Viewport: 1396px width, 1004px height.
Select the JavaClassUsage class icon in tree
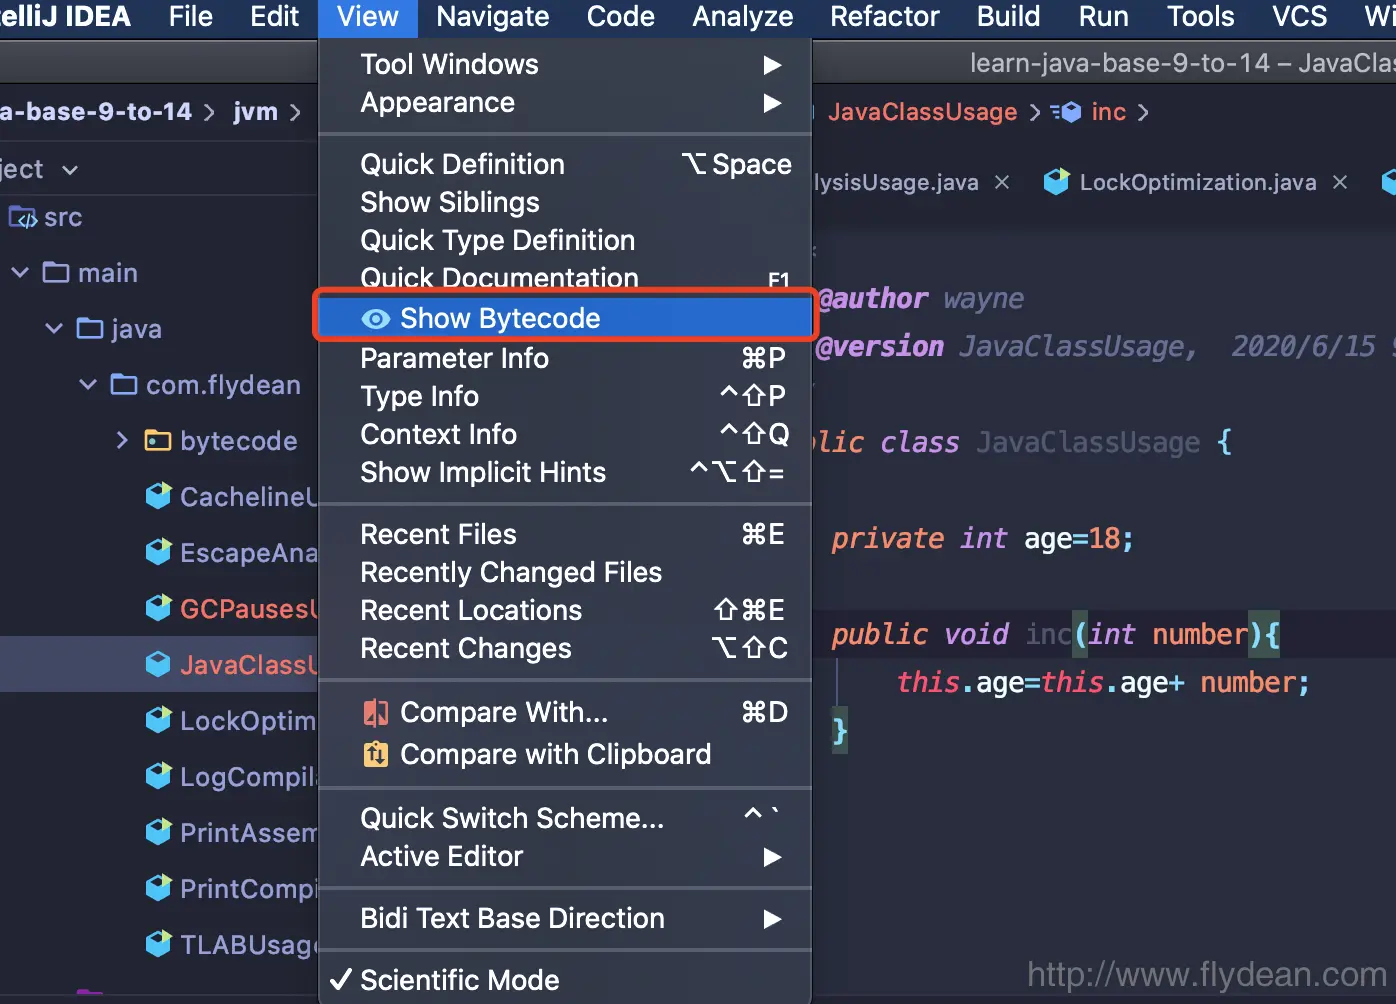[158, 664]
